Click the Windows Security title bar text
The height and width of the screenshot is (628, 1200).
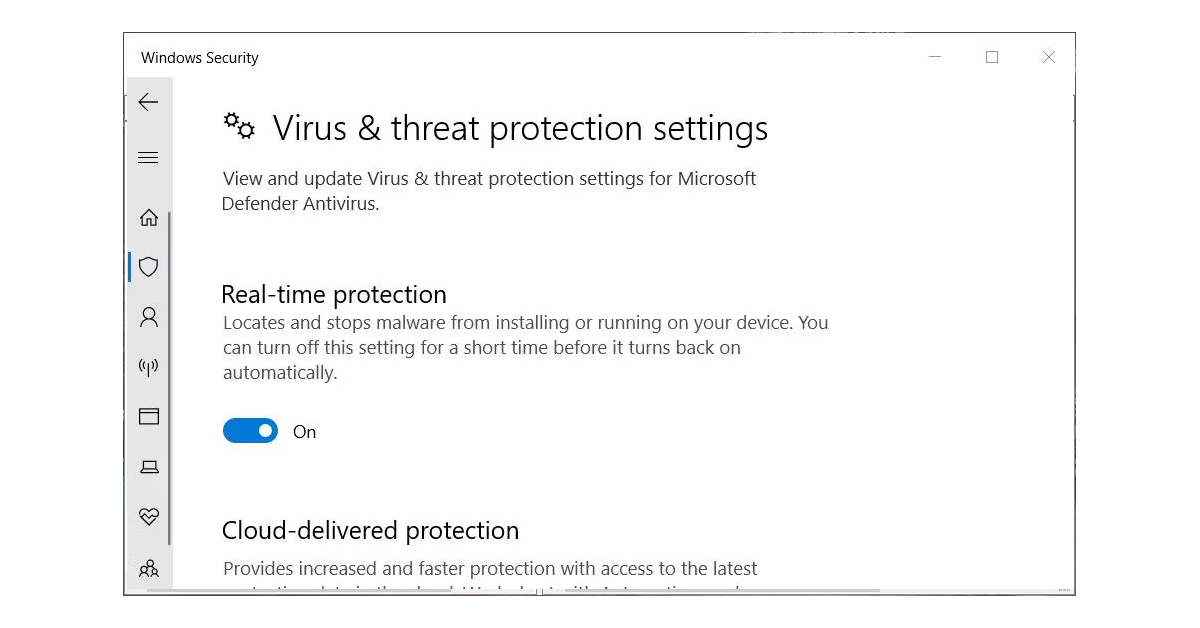click(200, 58)
